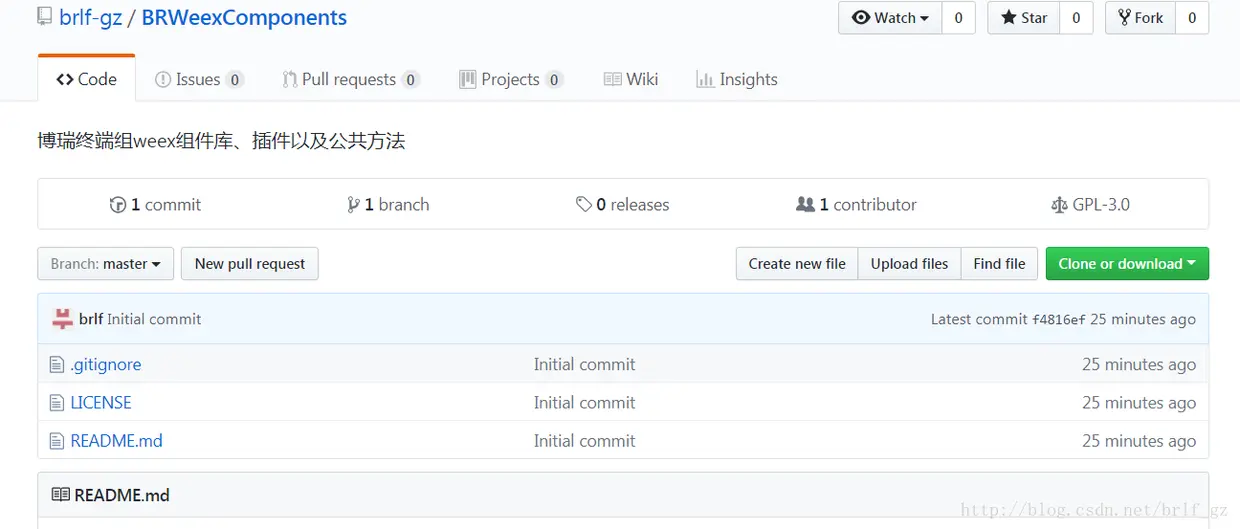Click the README.md file row icon
The height and width of the screenshot is (529, 1240).
pos(57,441)
